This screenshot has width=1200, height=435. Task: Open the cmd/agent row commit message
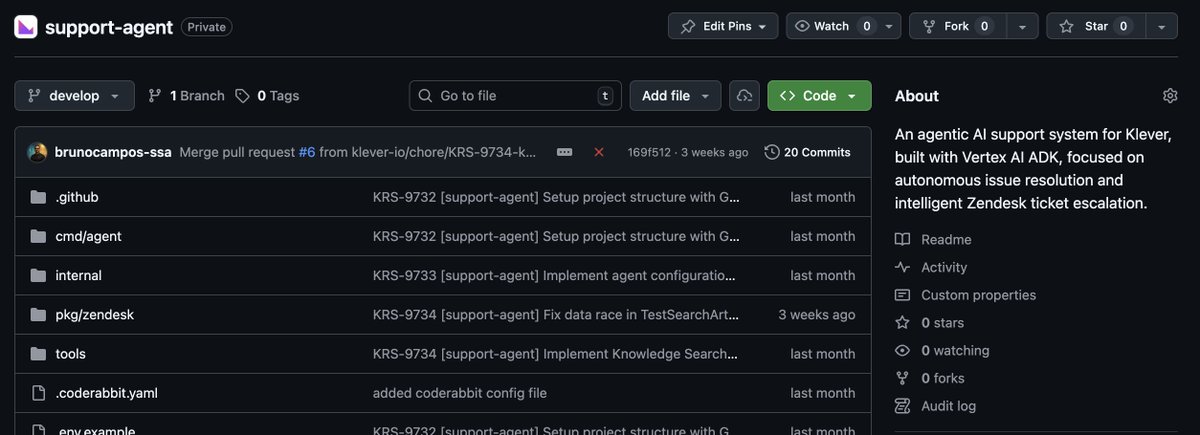pyautogui.click(x=557, y=236)
